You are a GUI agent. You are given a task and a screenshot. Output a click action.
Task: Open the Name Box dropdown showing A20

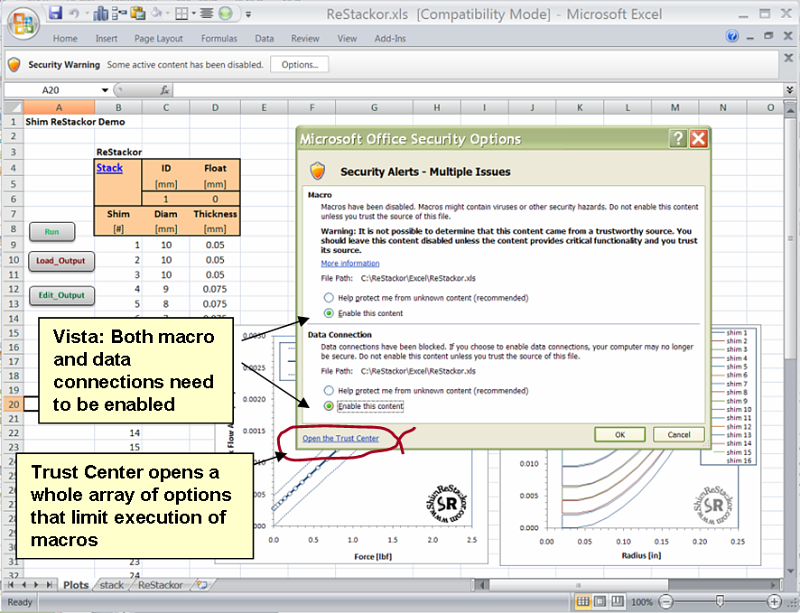pyautogui.click(x=105, y=90)
